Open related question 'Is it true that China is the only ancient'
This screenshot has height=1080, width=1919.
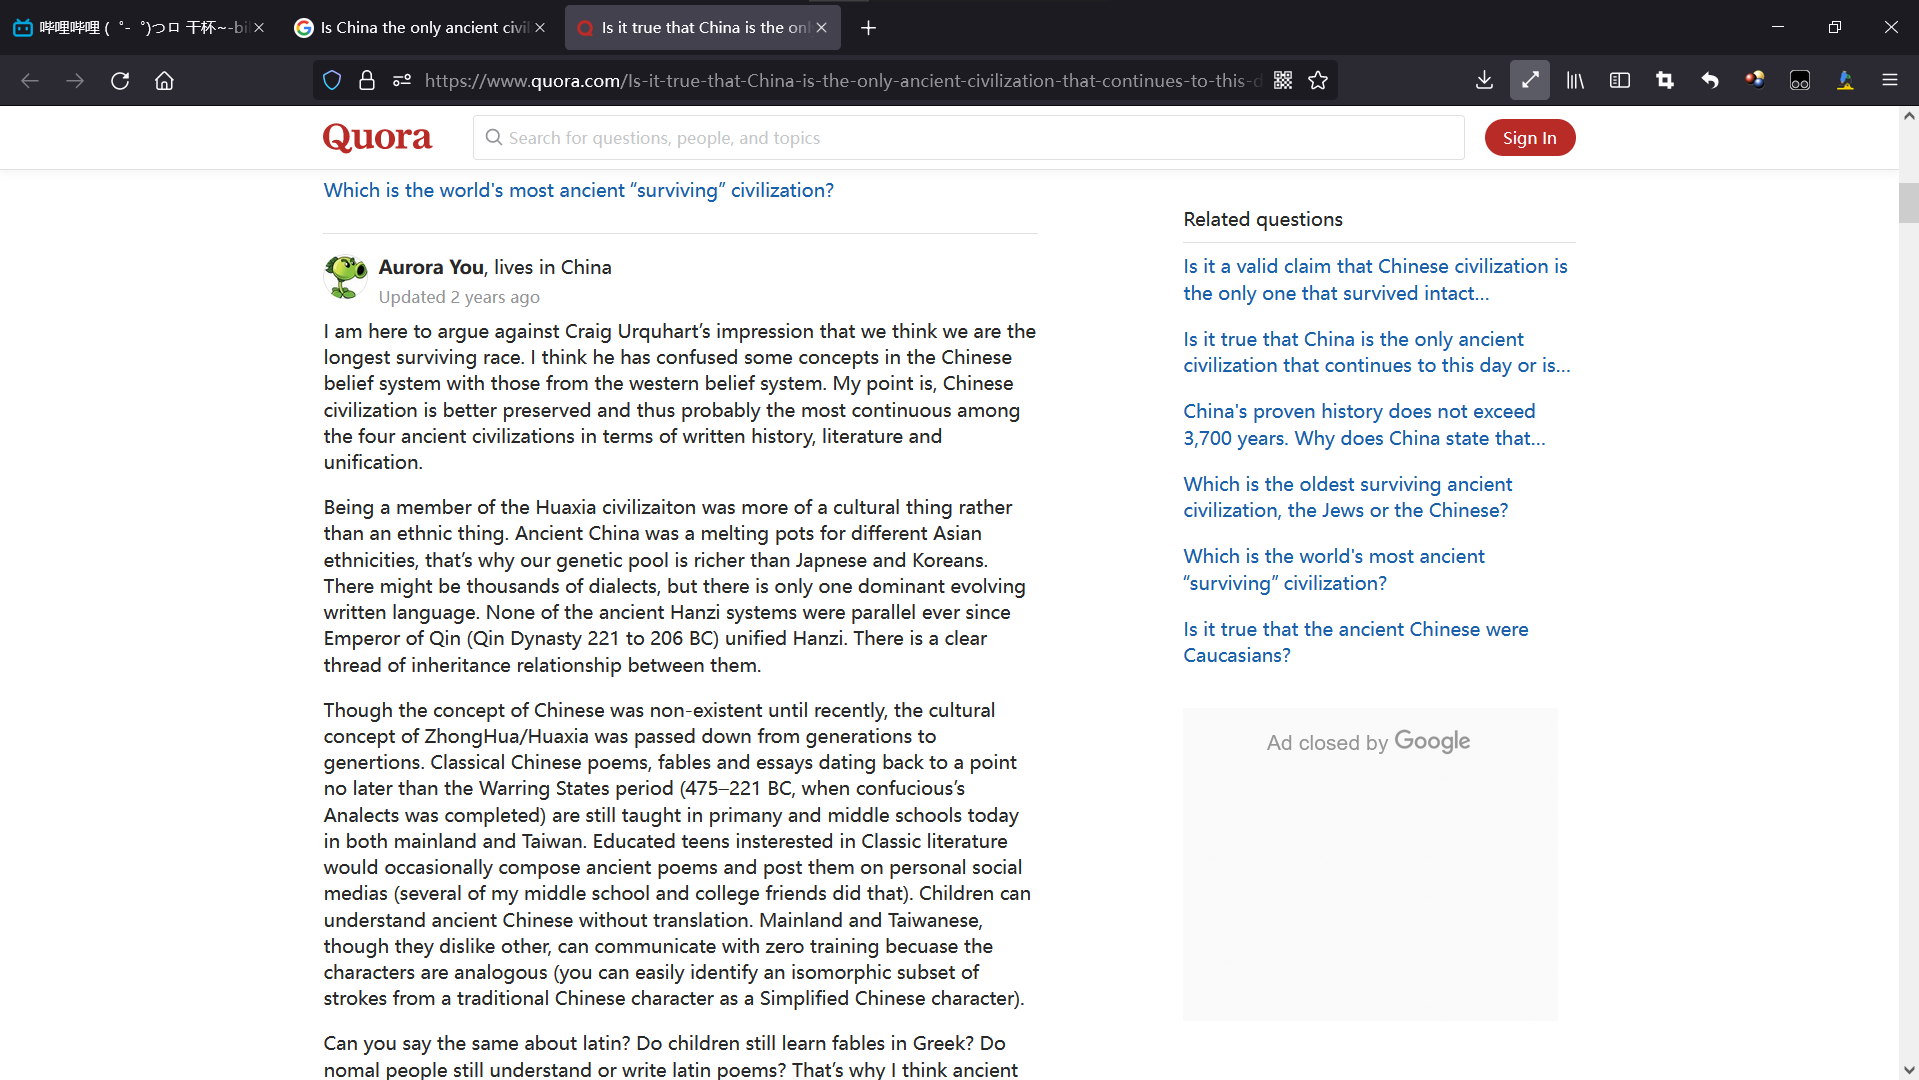(x=1376, y=352)
